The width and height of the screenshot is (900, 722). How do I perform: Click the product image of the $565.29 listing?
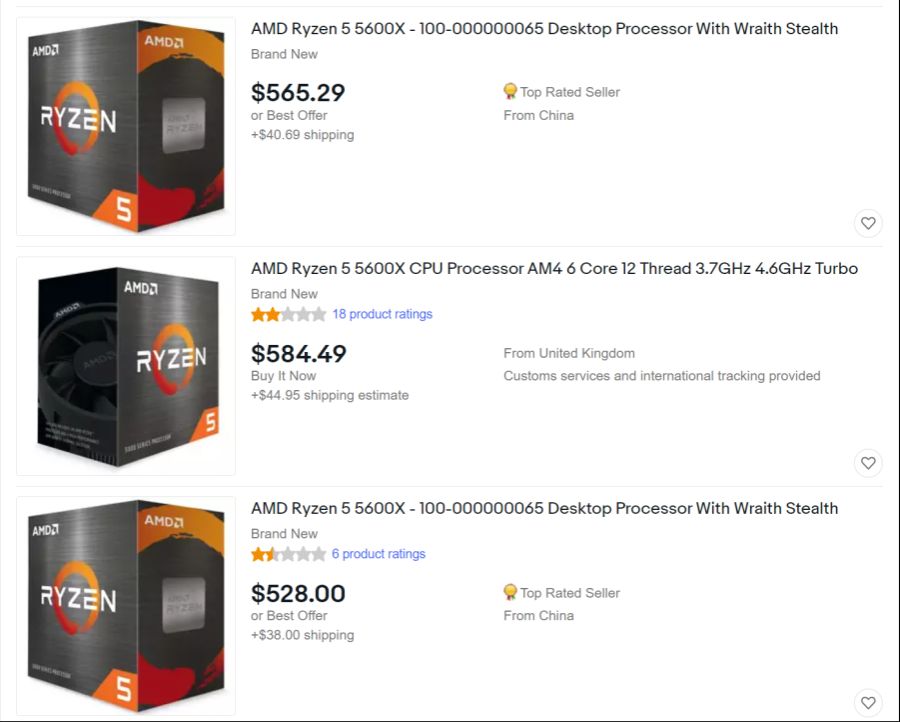126,127
